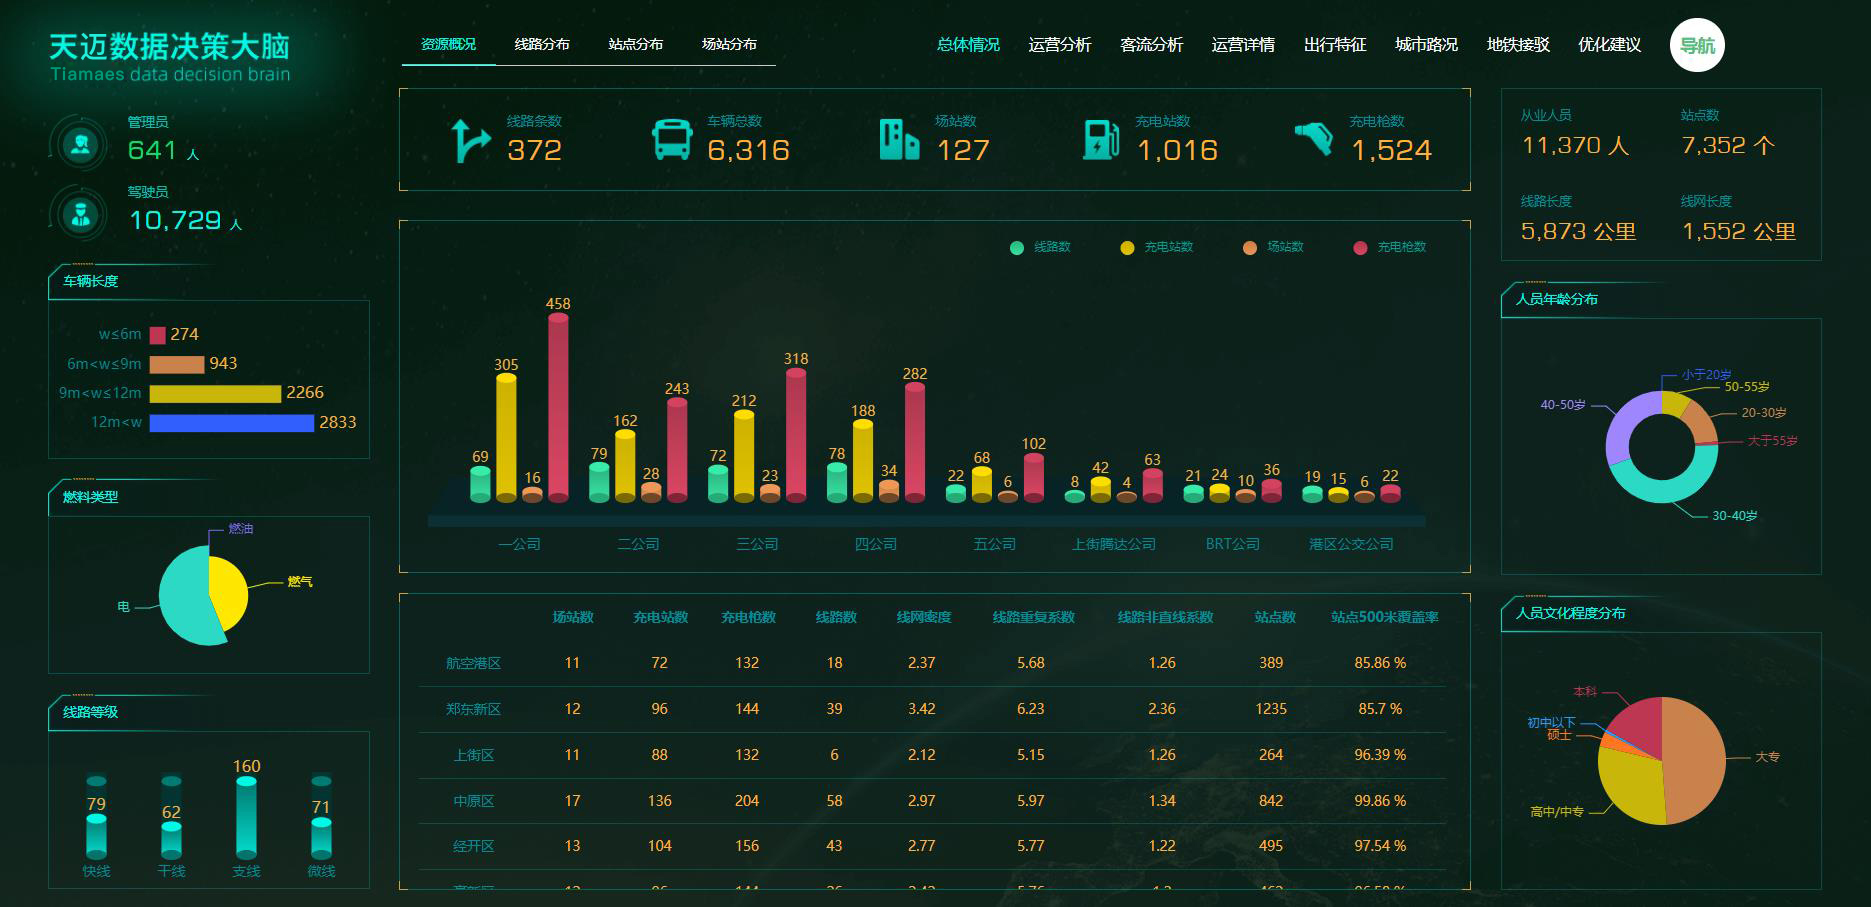The height and width of the screenshot is (907, 1871).
Task: Click the station building icon
Action: 899,140
